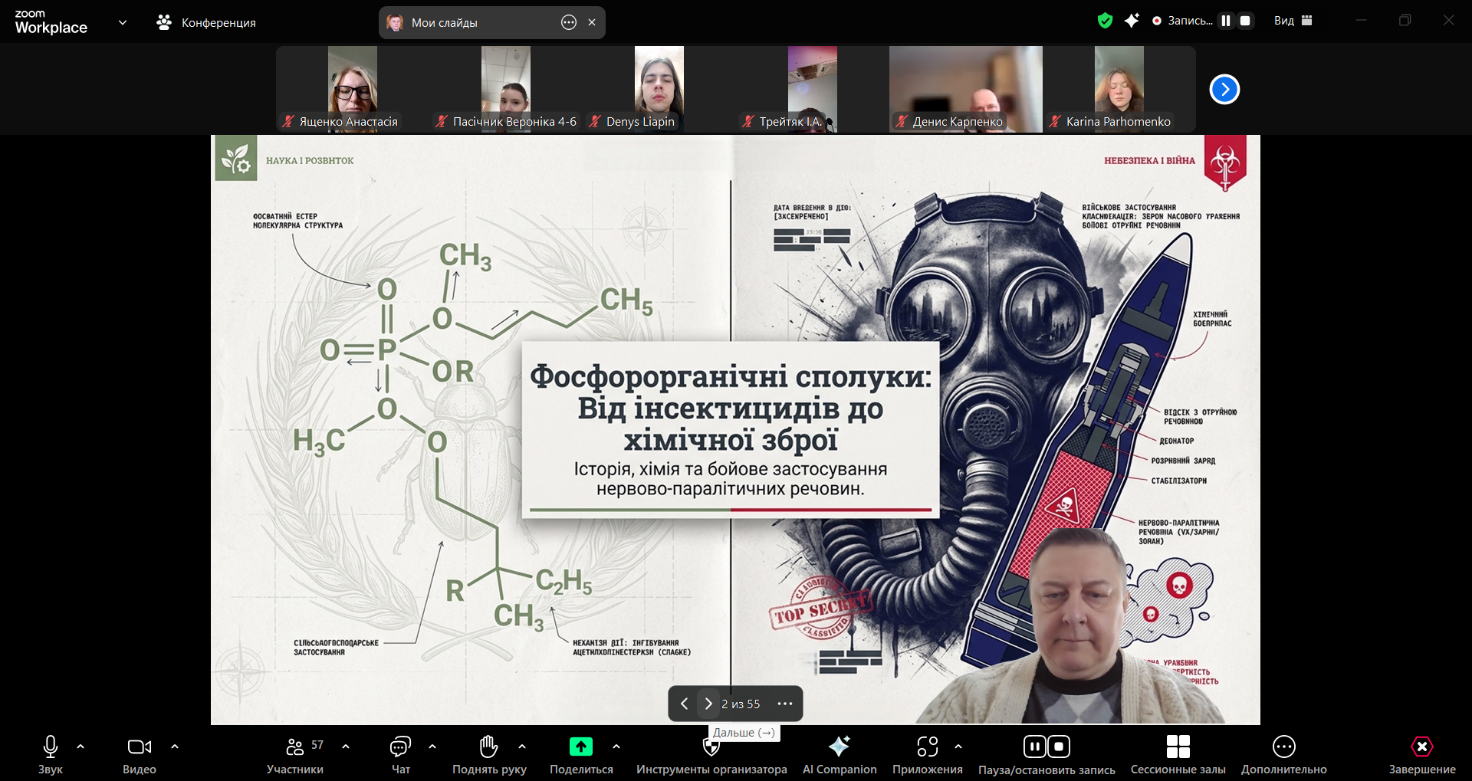
Task: Open the Дополнительно more options button
Action: tap(1283, 747)
